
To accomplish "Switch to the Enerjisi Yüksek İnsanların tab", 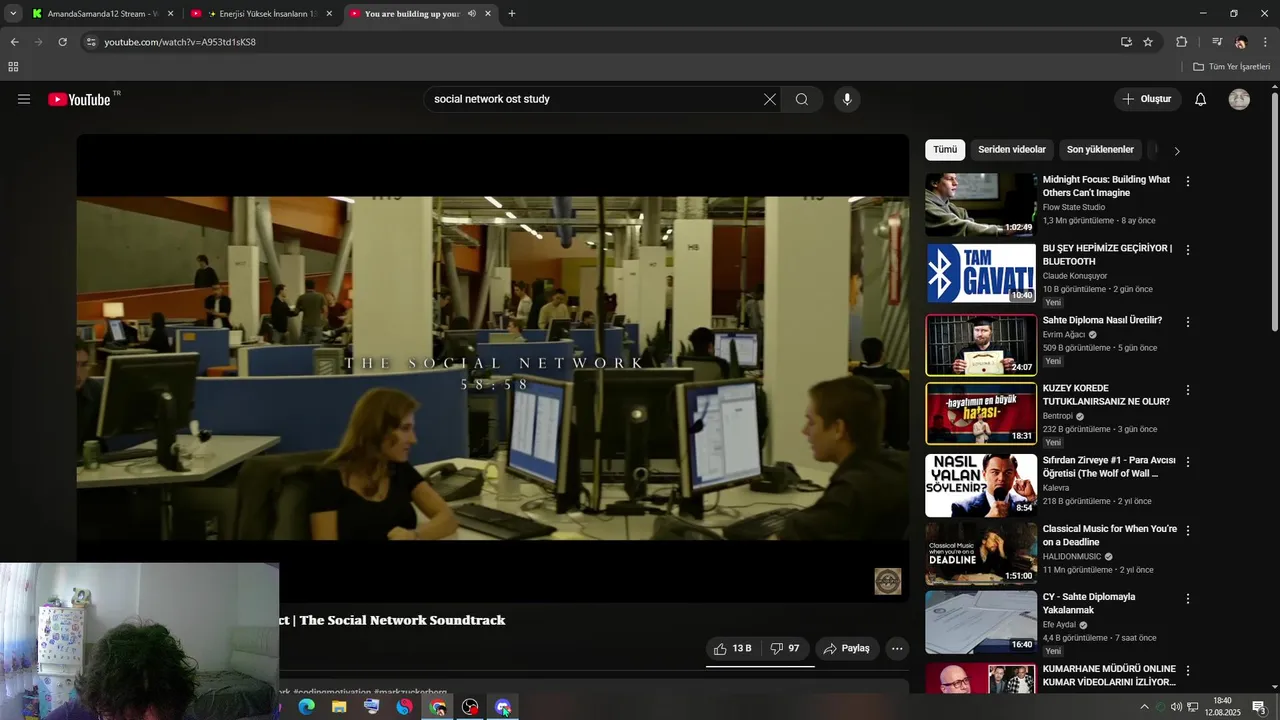I will pyautogui.click(x=262, y=14).
